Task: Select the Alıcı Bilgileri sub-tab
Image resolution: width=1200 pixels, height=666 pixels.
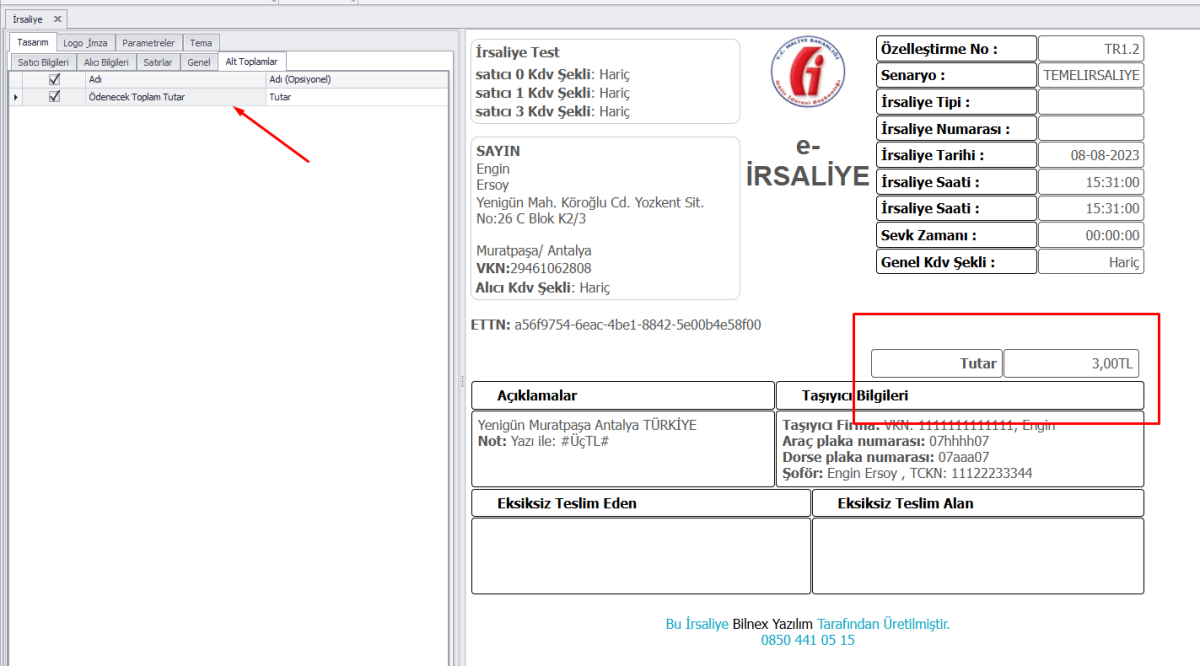Action: tap(106, 61)
